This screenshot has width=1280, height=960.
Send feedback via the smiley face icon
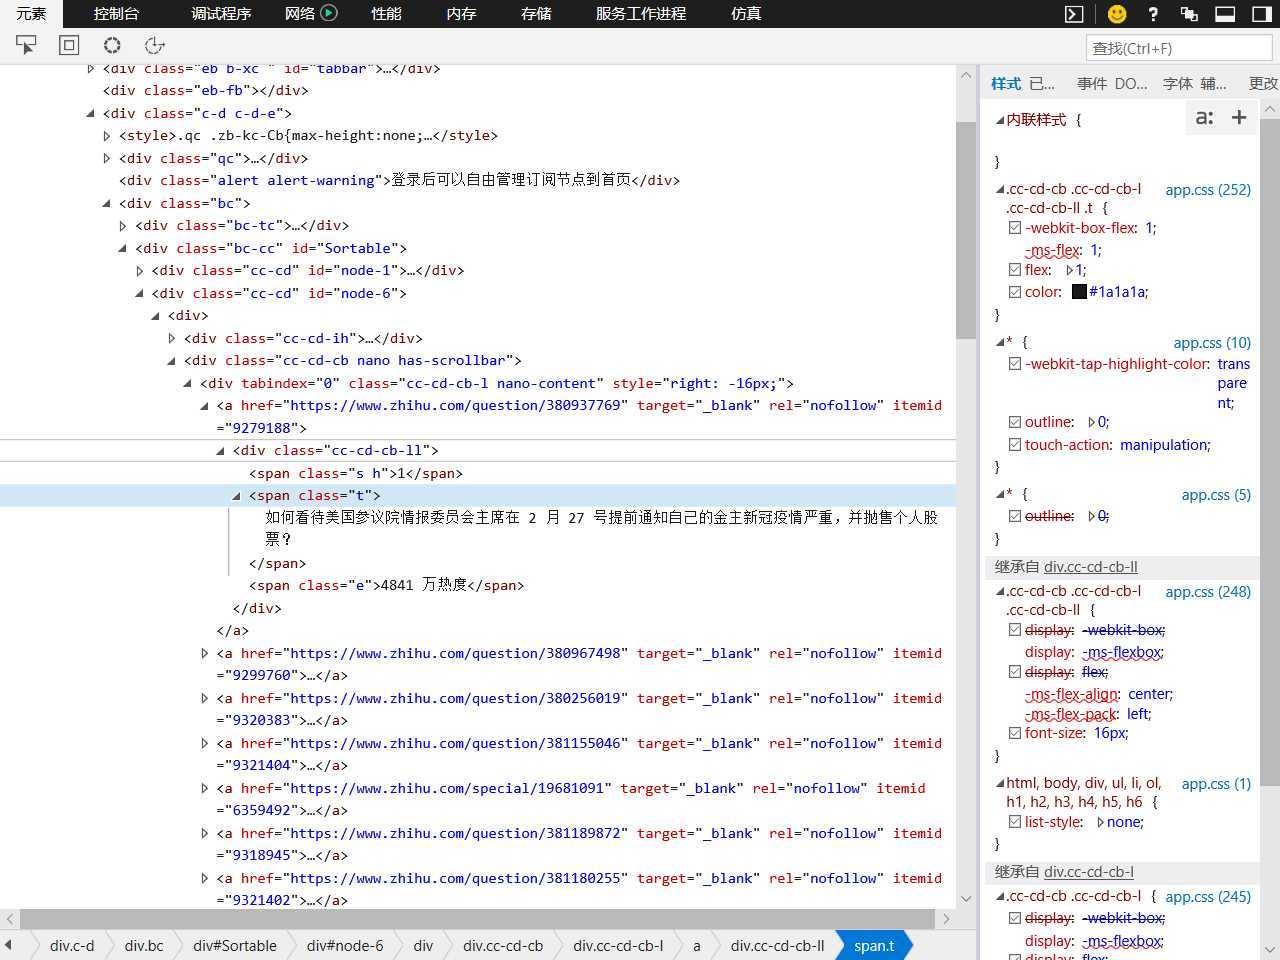coord(1117,14)
